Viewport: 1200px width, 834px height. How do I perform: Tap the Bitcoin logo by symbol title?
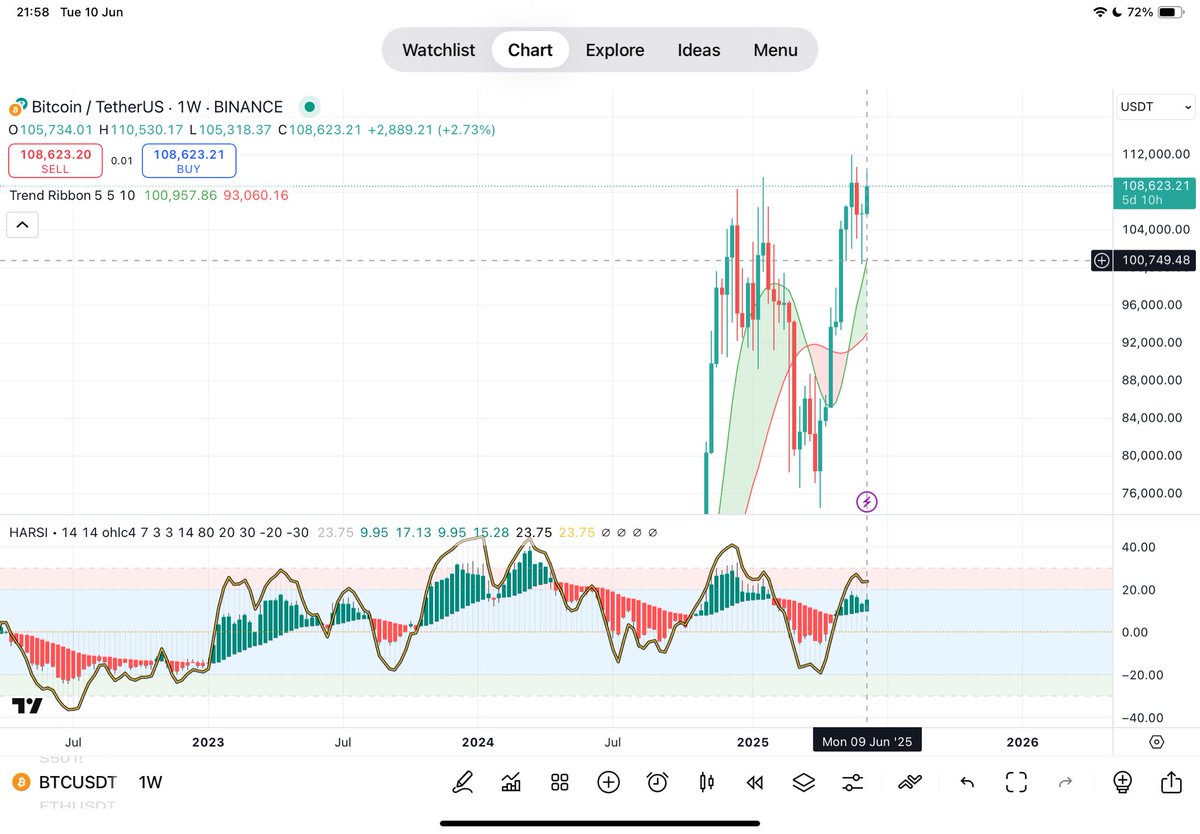(17, 107)
